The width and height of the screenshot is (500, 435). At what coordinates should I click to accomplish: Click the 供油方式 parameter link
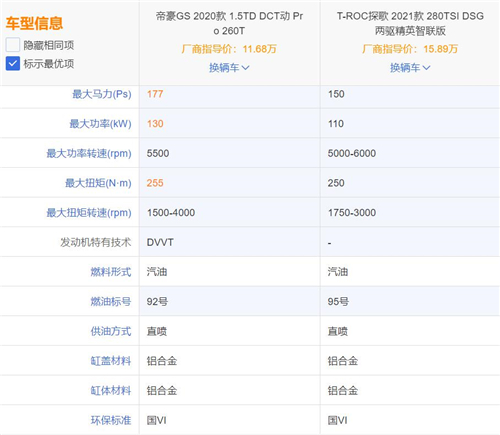[x=111, y=331]
